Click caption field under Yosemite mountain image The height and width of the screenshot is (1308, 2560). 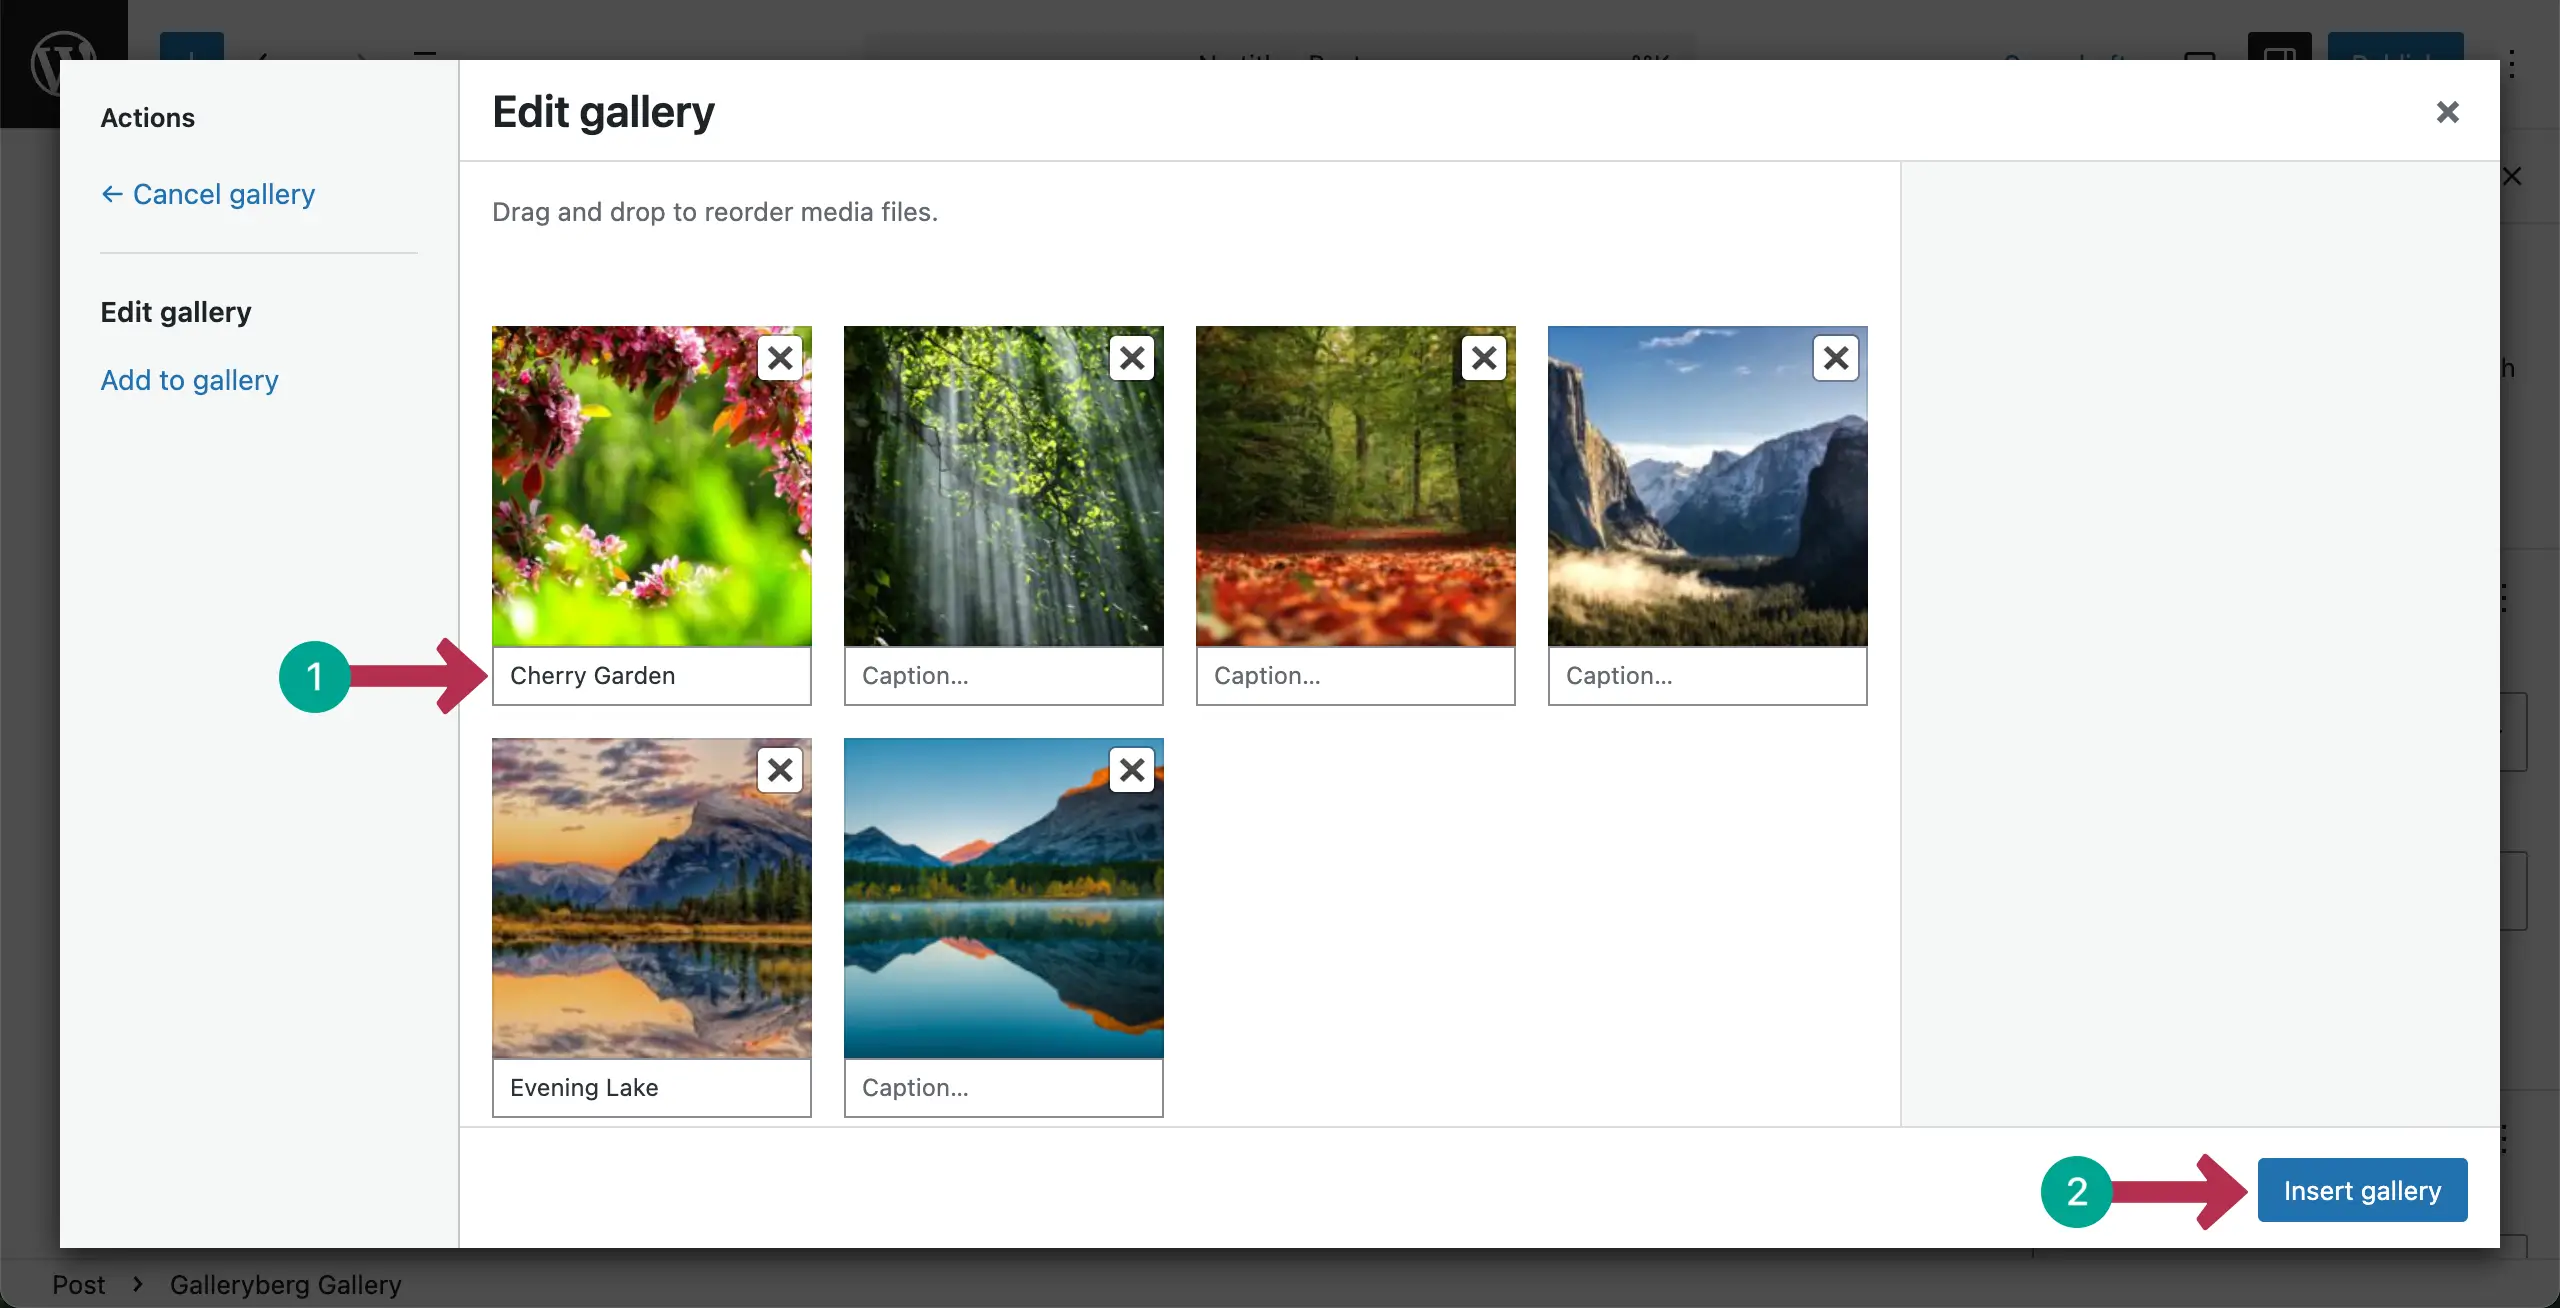(1708, 676)
